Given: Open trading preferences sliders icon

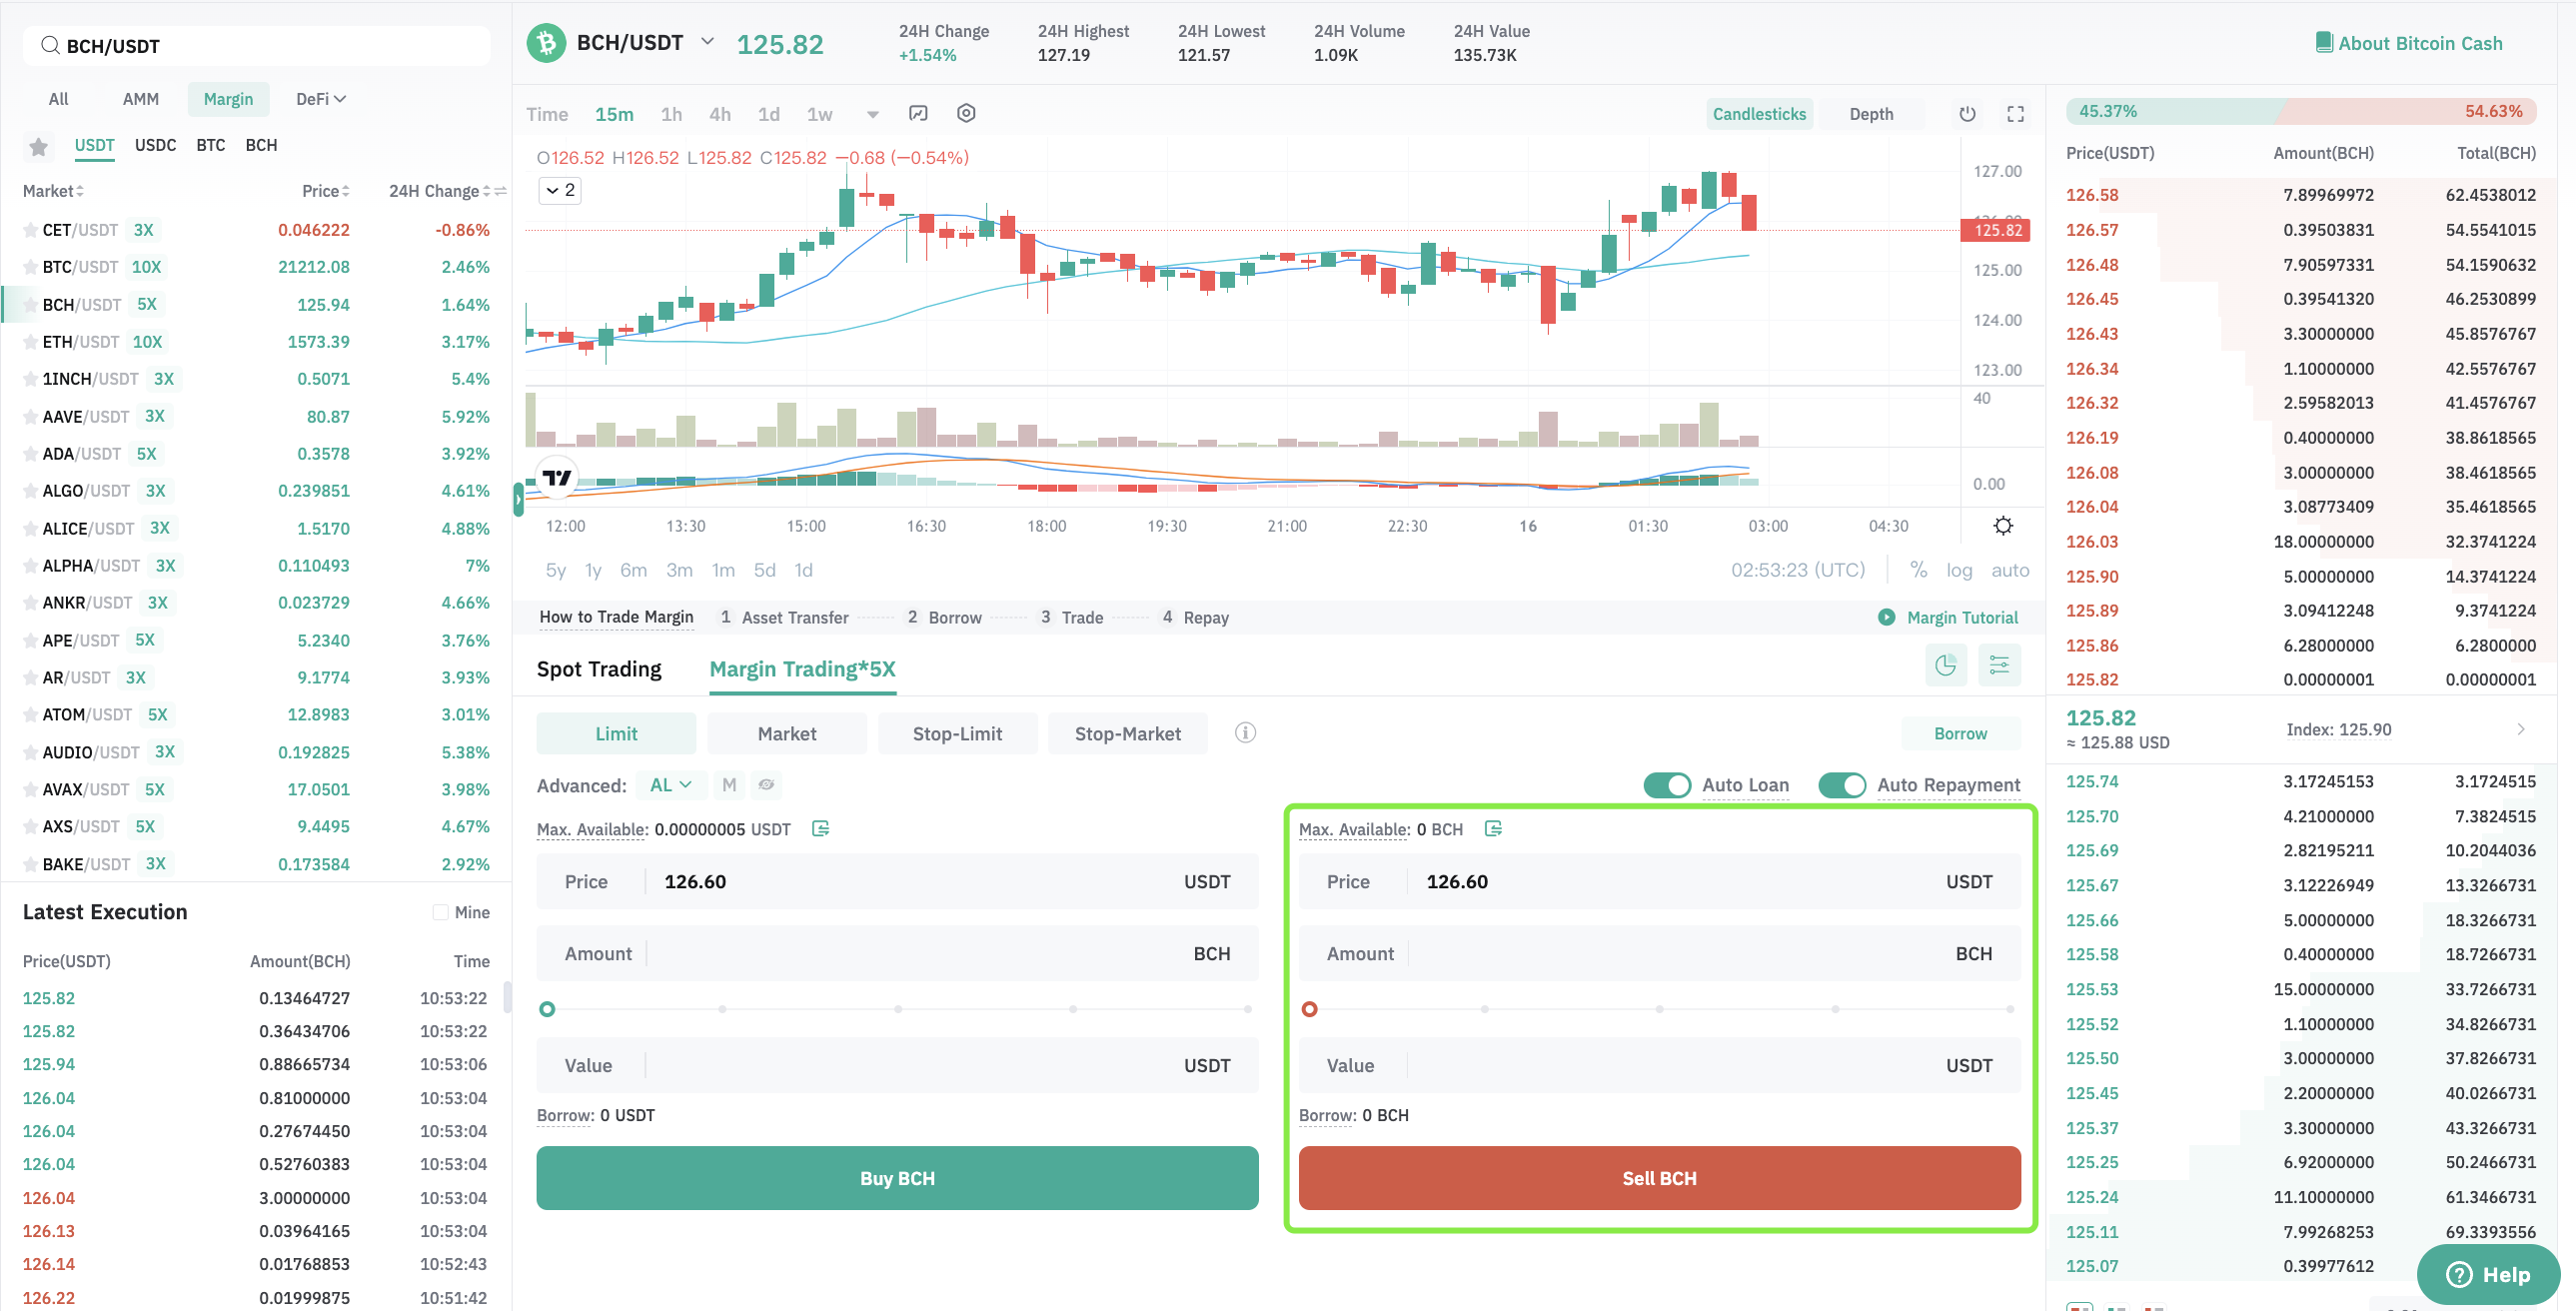Looking at the screenshot, I should click(x=1999, y=665).
